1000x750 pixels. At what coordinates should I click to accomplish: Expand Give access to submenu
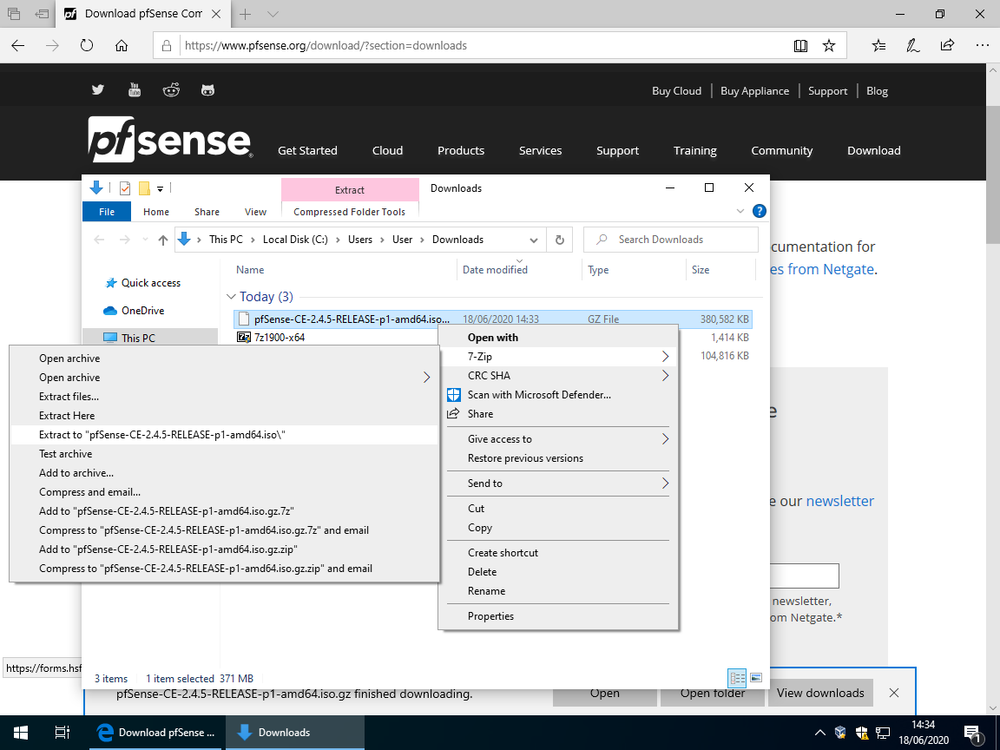[x=665, y=439]
